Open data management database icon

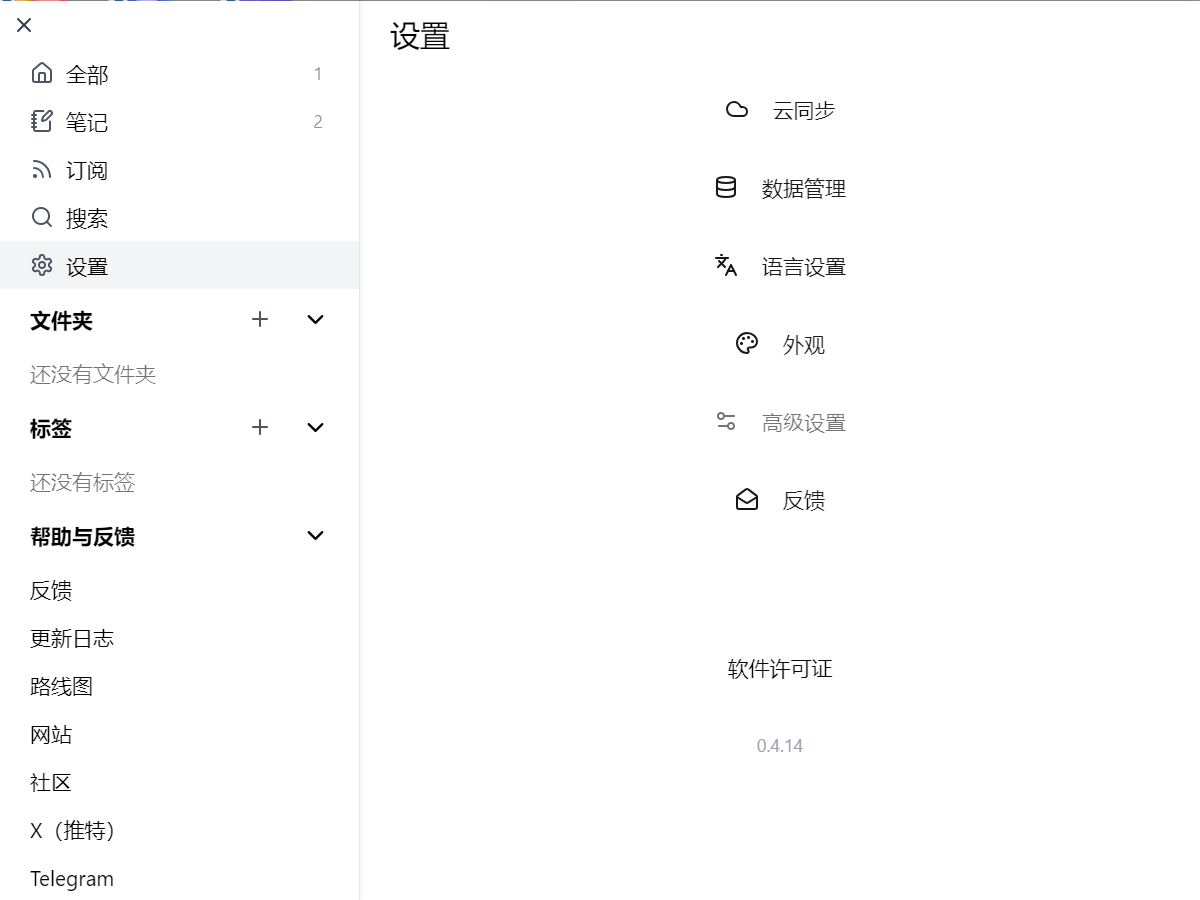pos(726,188)
